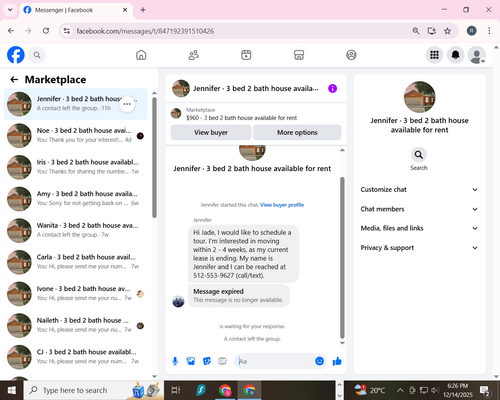Open the account profile avatar menu
The width and height of the screenshot is (500, 400).
pyautogui.click(x=477, y=55)
